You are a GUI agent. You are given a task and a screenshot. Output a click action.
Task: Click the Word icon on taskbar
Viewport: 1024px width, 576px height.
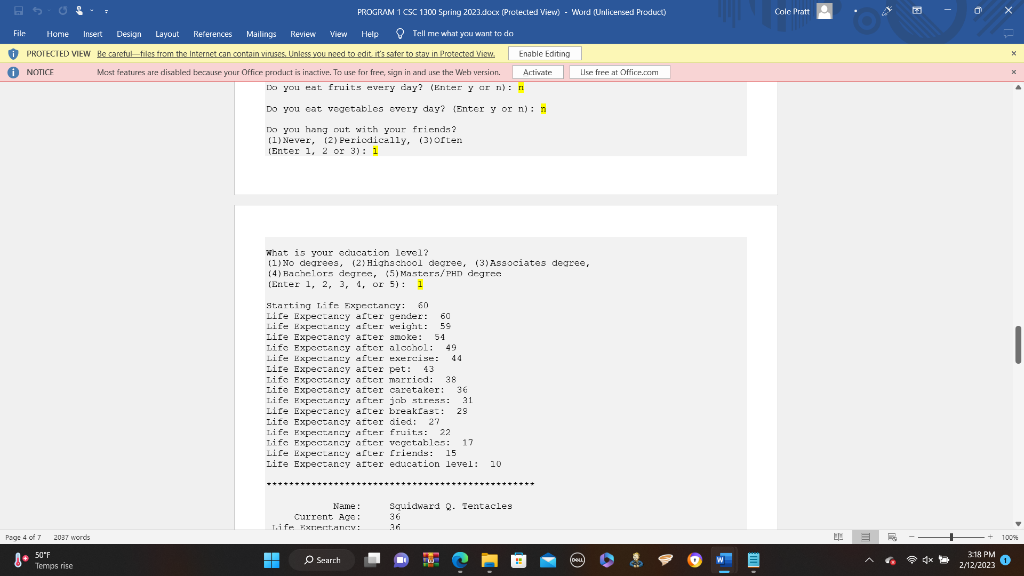(x=724, y=560)
